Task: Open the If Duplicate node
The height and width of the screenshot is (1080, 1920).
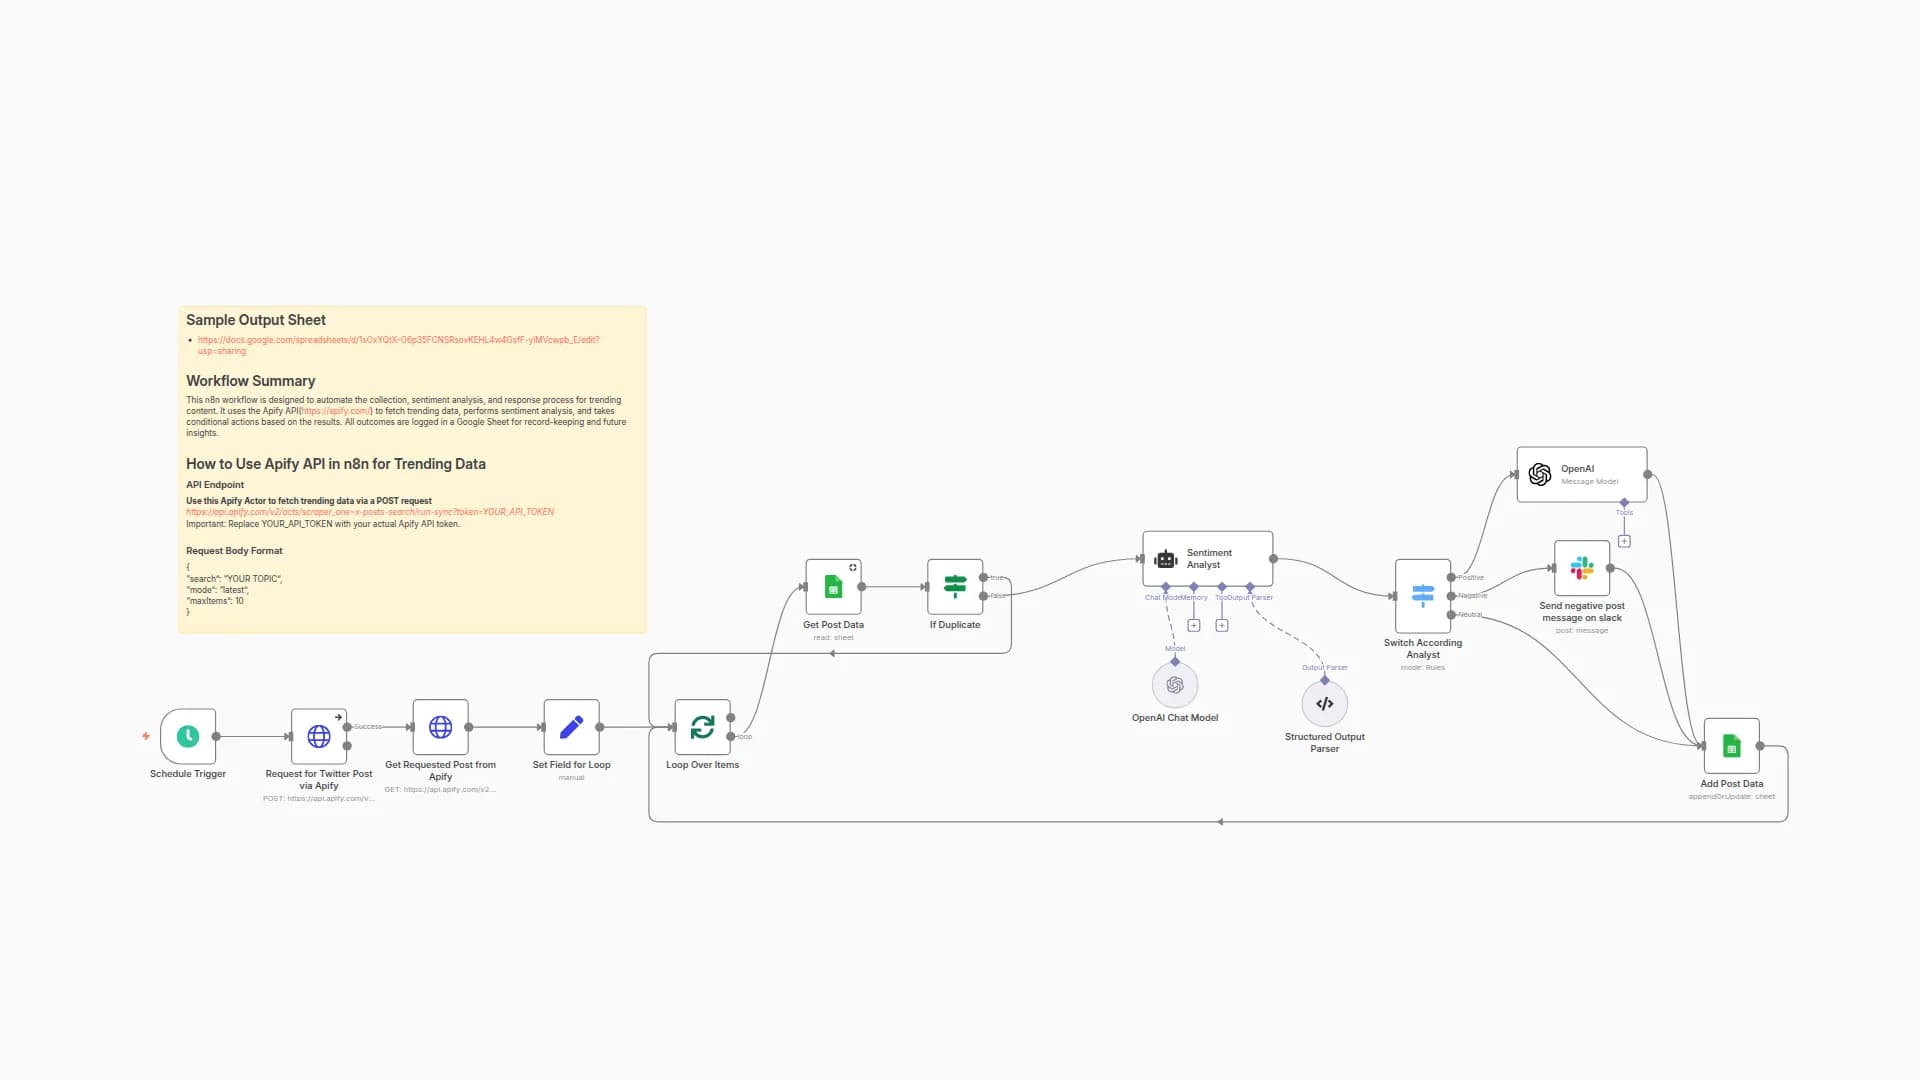Action: tap(955, 587)
